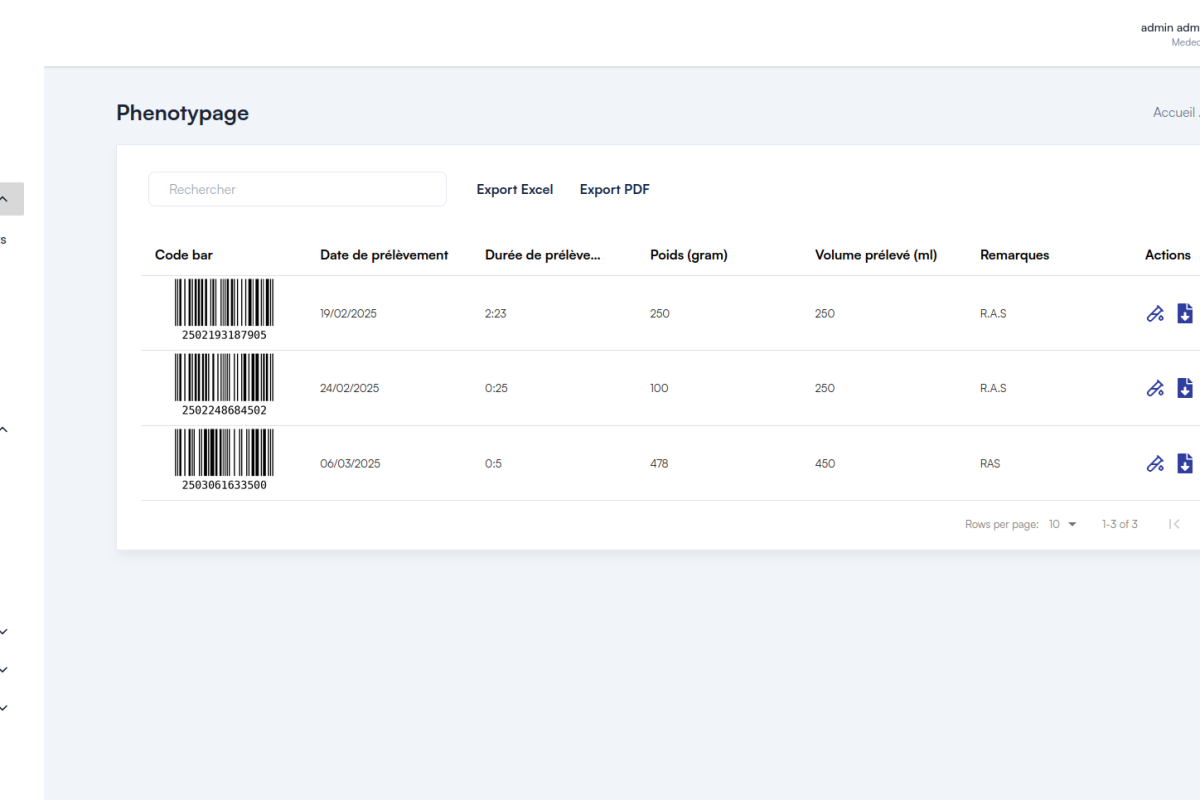Viewport: 1200px width, 800px height.
Task: Click the download file icon for barcode 2502193187905
Action: tap(1185, 314)
